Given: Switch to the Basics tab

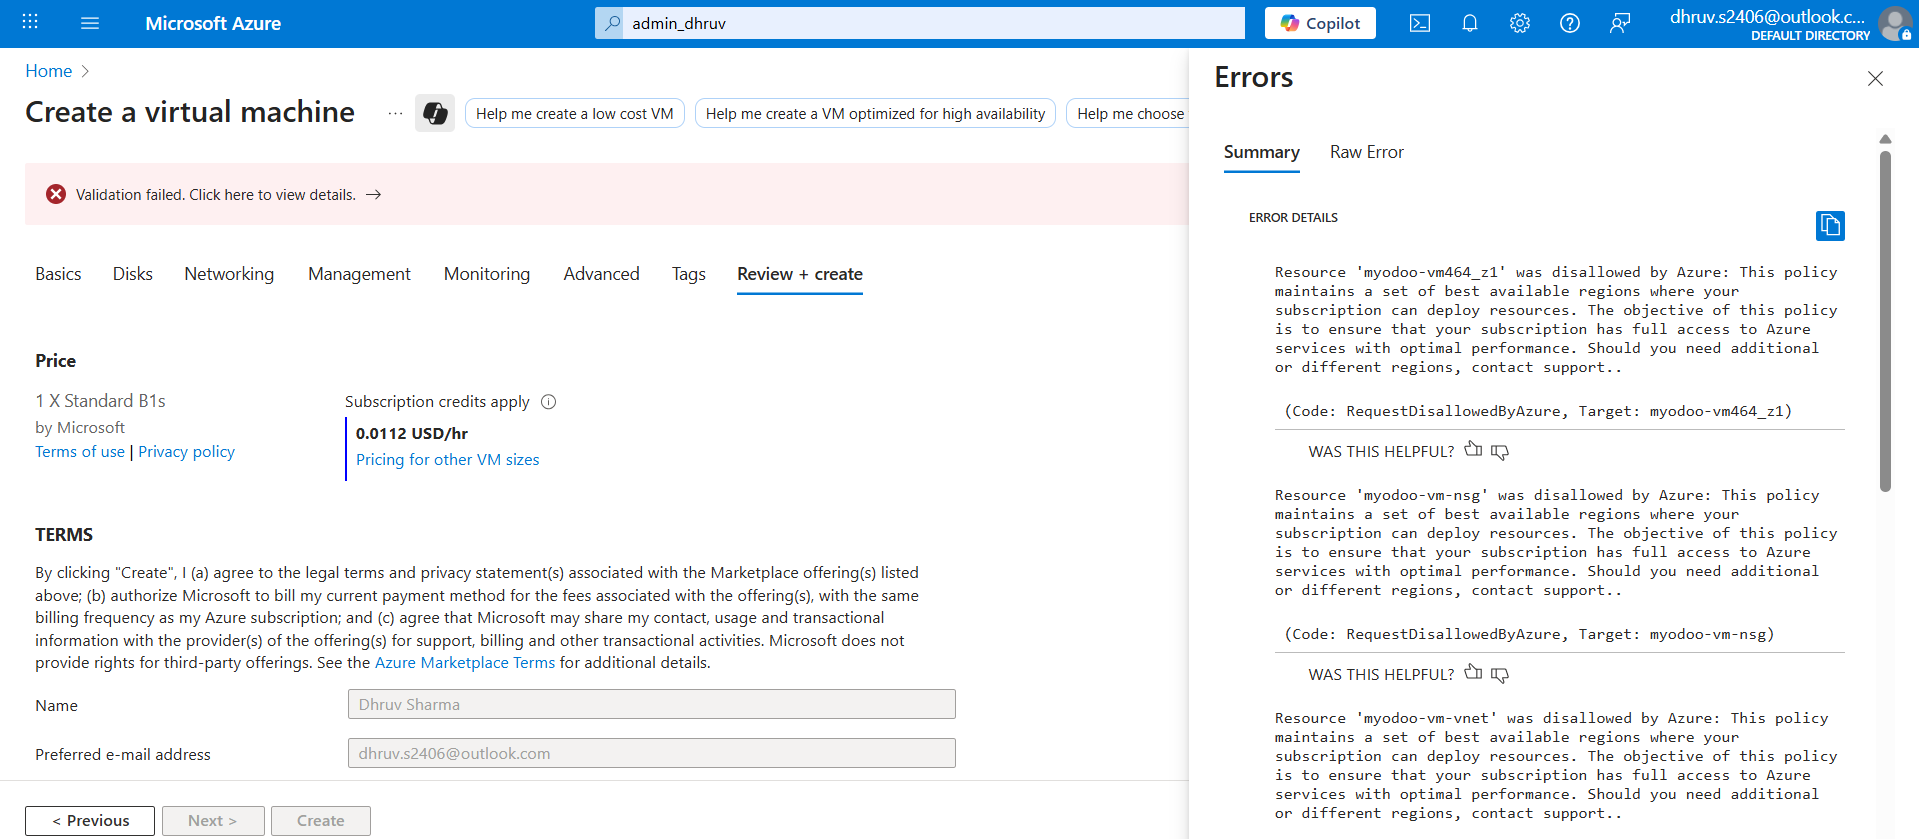Looking at the screenshot, I should pyautogui.click(x=58, y=274).
